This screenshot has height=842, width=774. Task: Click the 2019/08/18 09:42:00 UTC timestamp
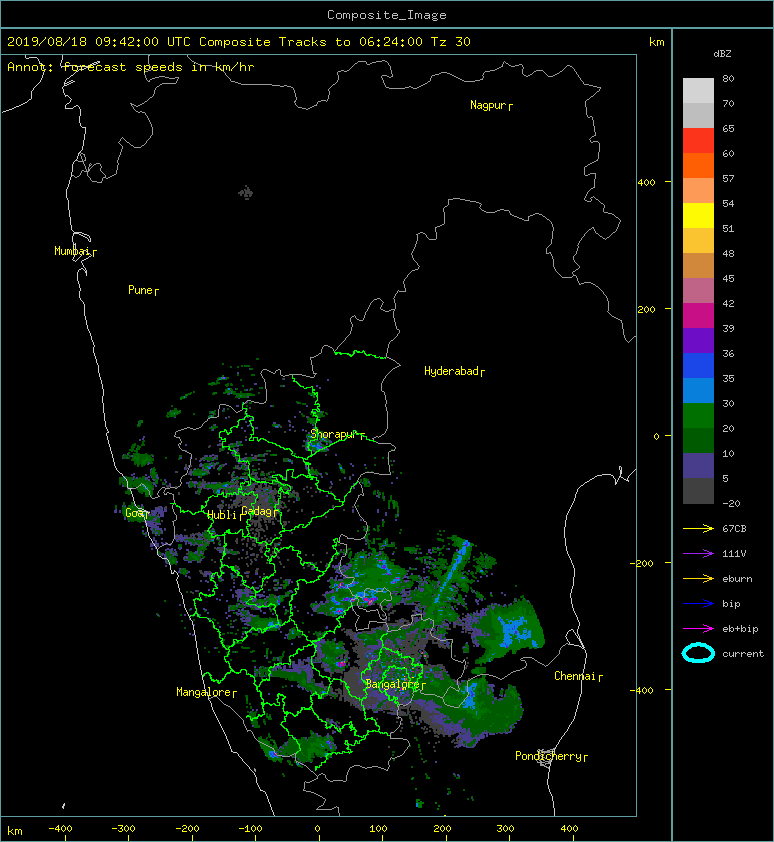pos(99,42)
